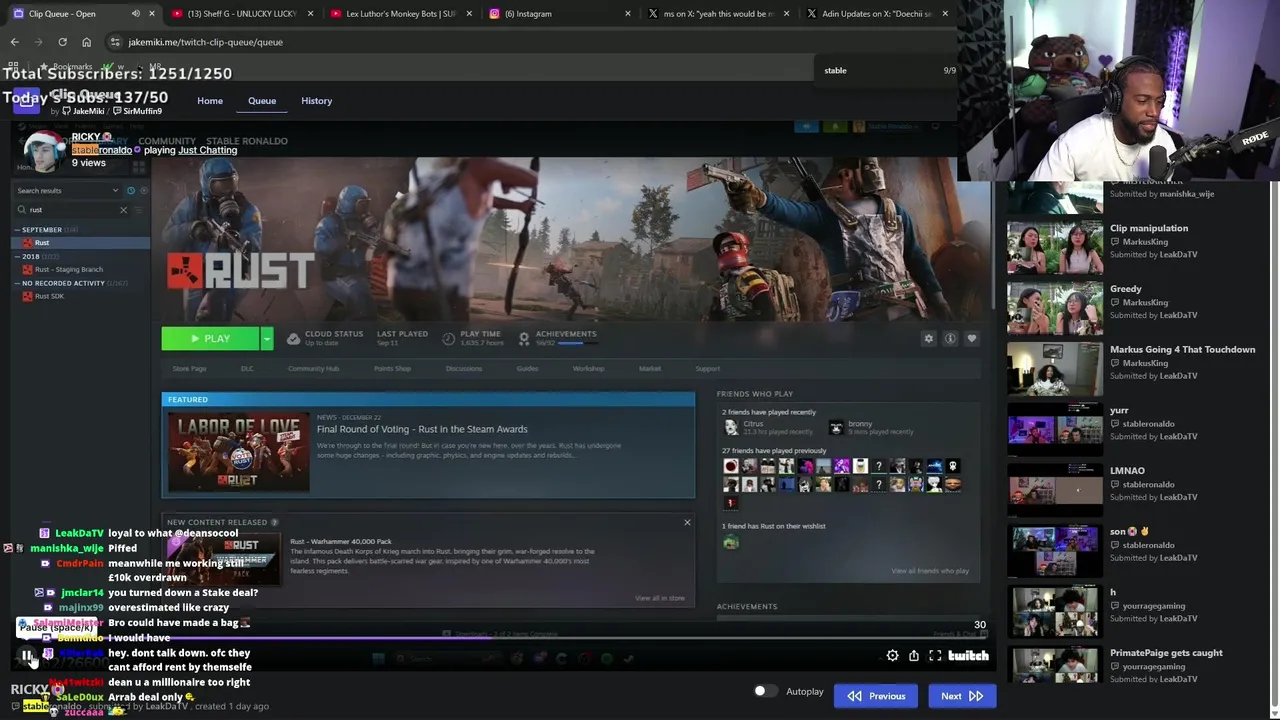Click the Clip Queue logo icon
Image resolution: width=1280 pixels, height=720 pixels.
[x=27, y=98]
